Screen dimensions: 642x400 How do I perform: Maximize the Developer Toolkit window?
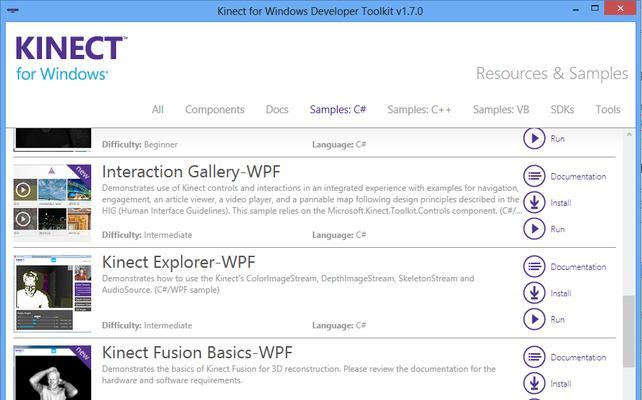pos(595,8)
